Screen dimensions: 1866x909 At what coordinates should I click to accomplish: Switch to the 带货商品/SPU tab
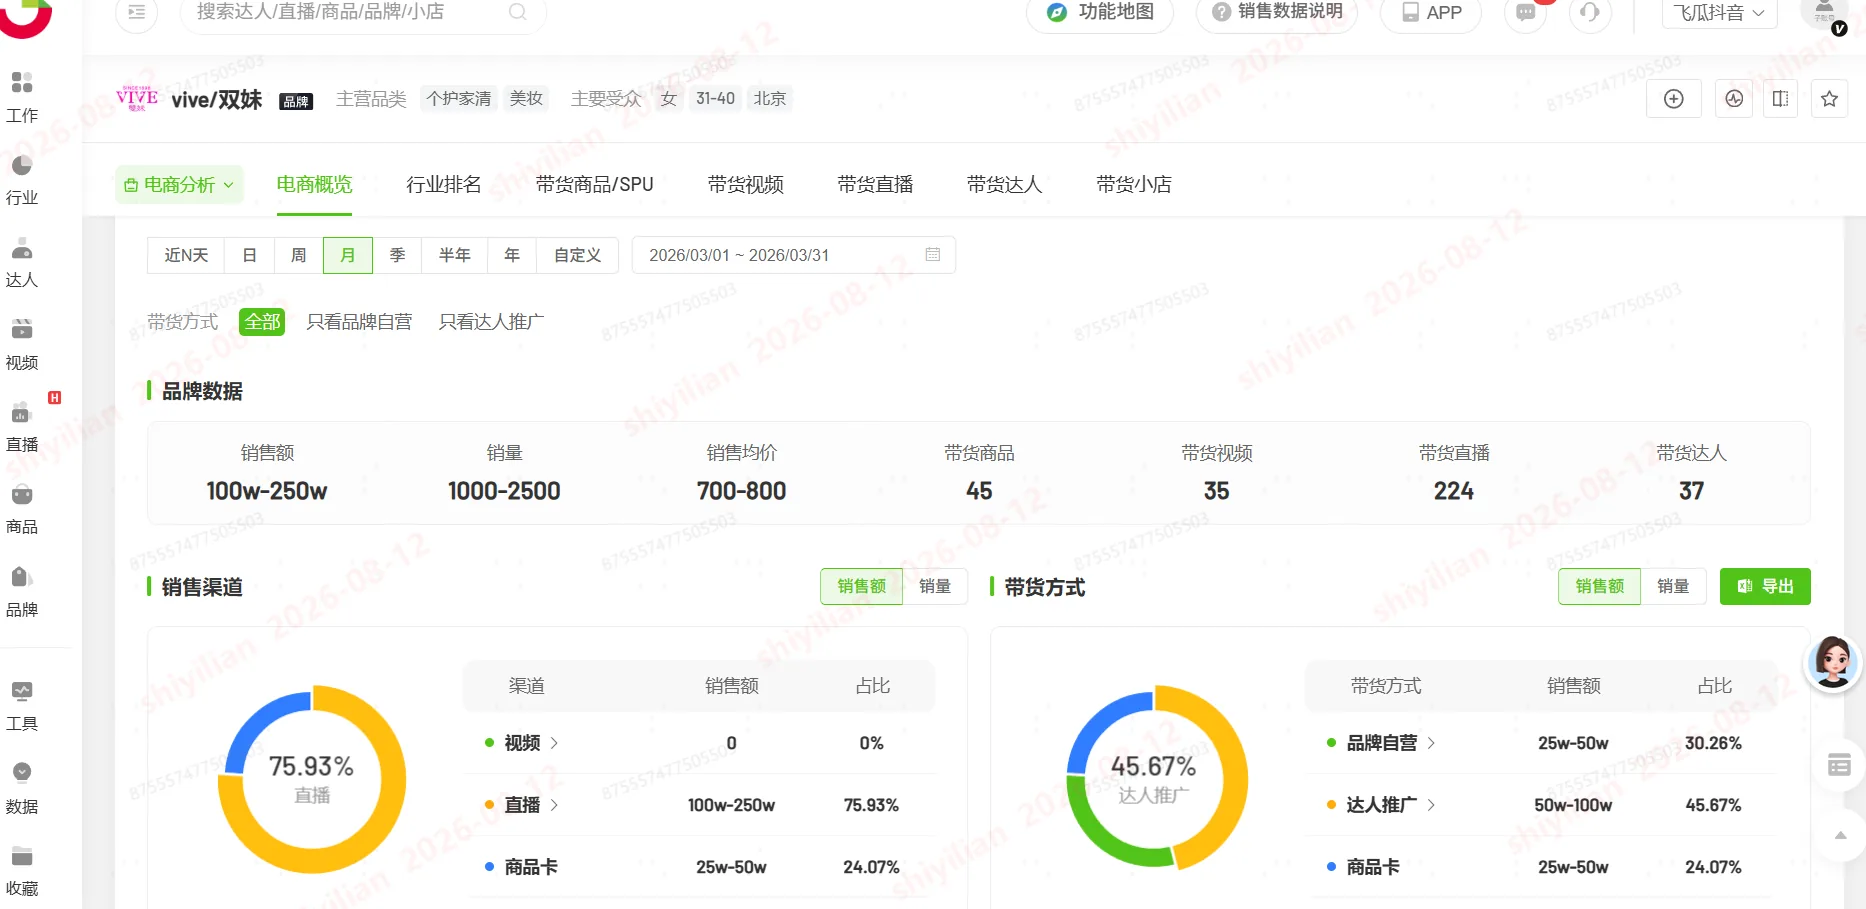(x=595, y=185)
